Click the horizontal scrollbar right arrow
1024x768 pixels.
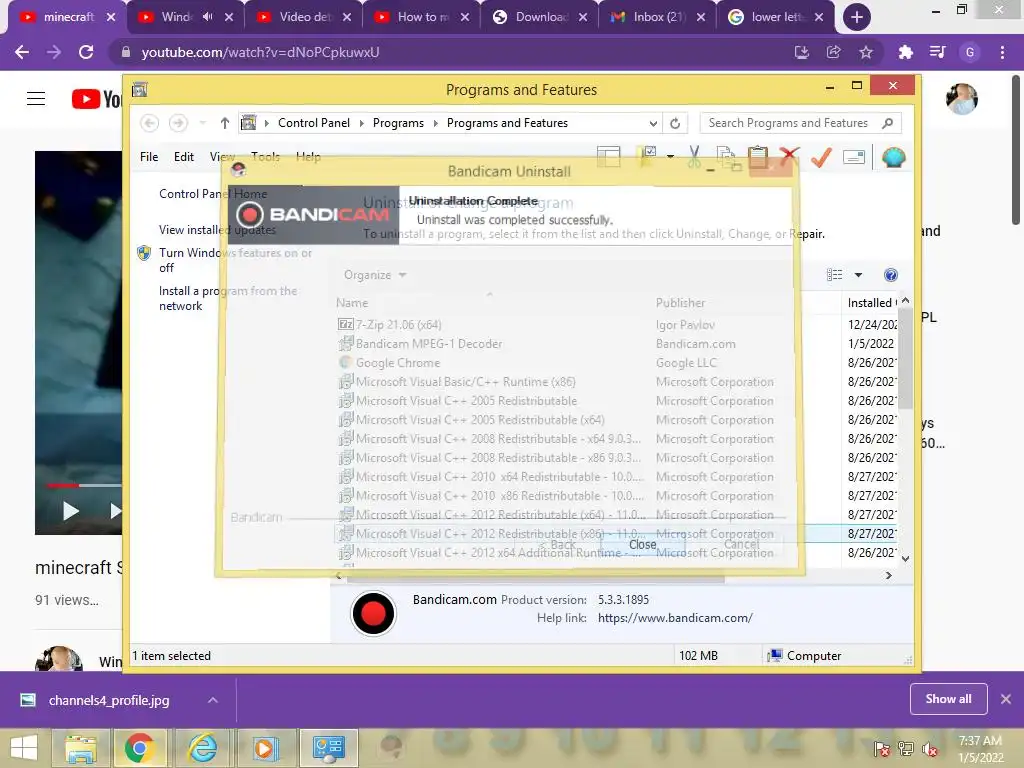[888, 575]
